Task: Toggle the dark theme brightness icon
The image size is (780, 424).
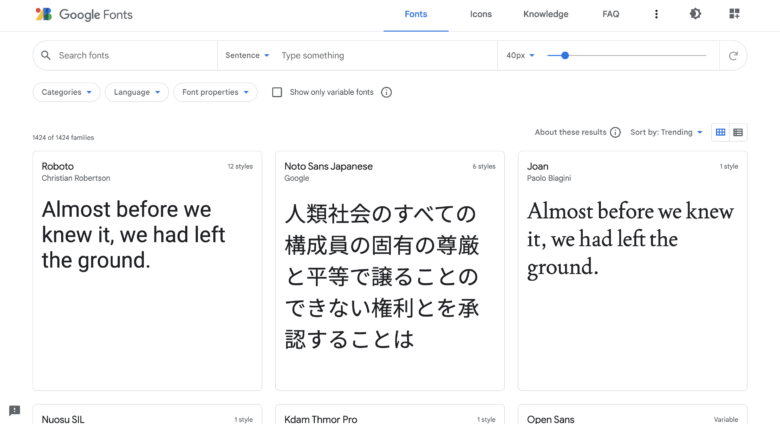Action: pos(695,14)
